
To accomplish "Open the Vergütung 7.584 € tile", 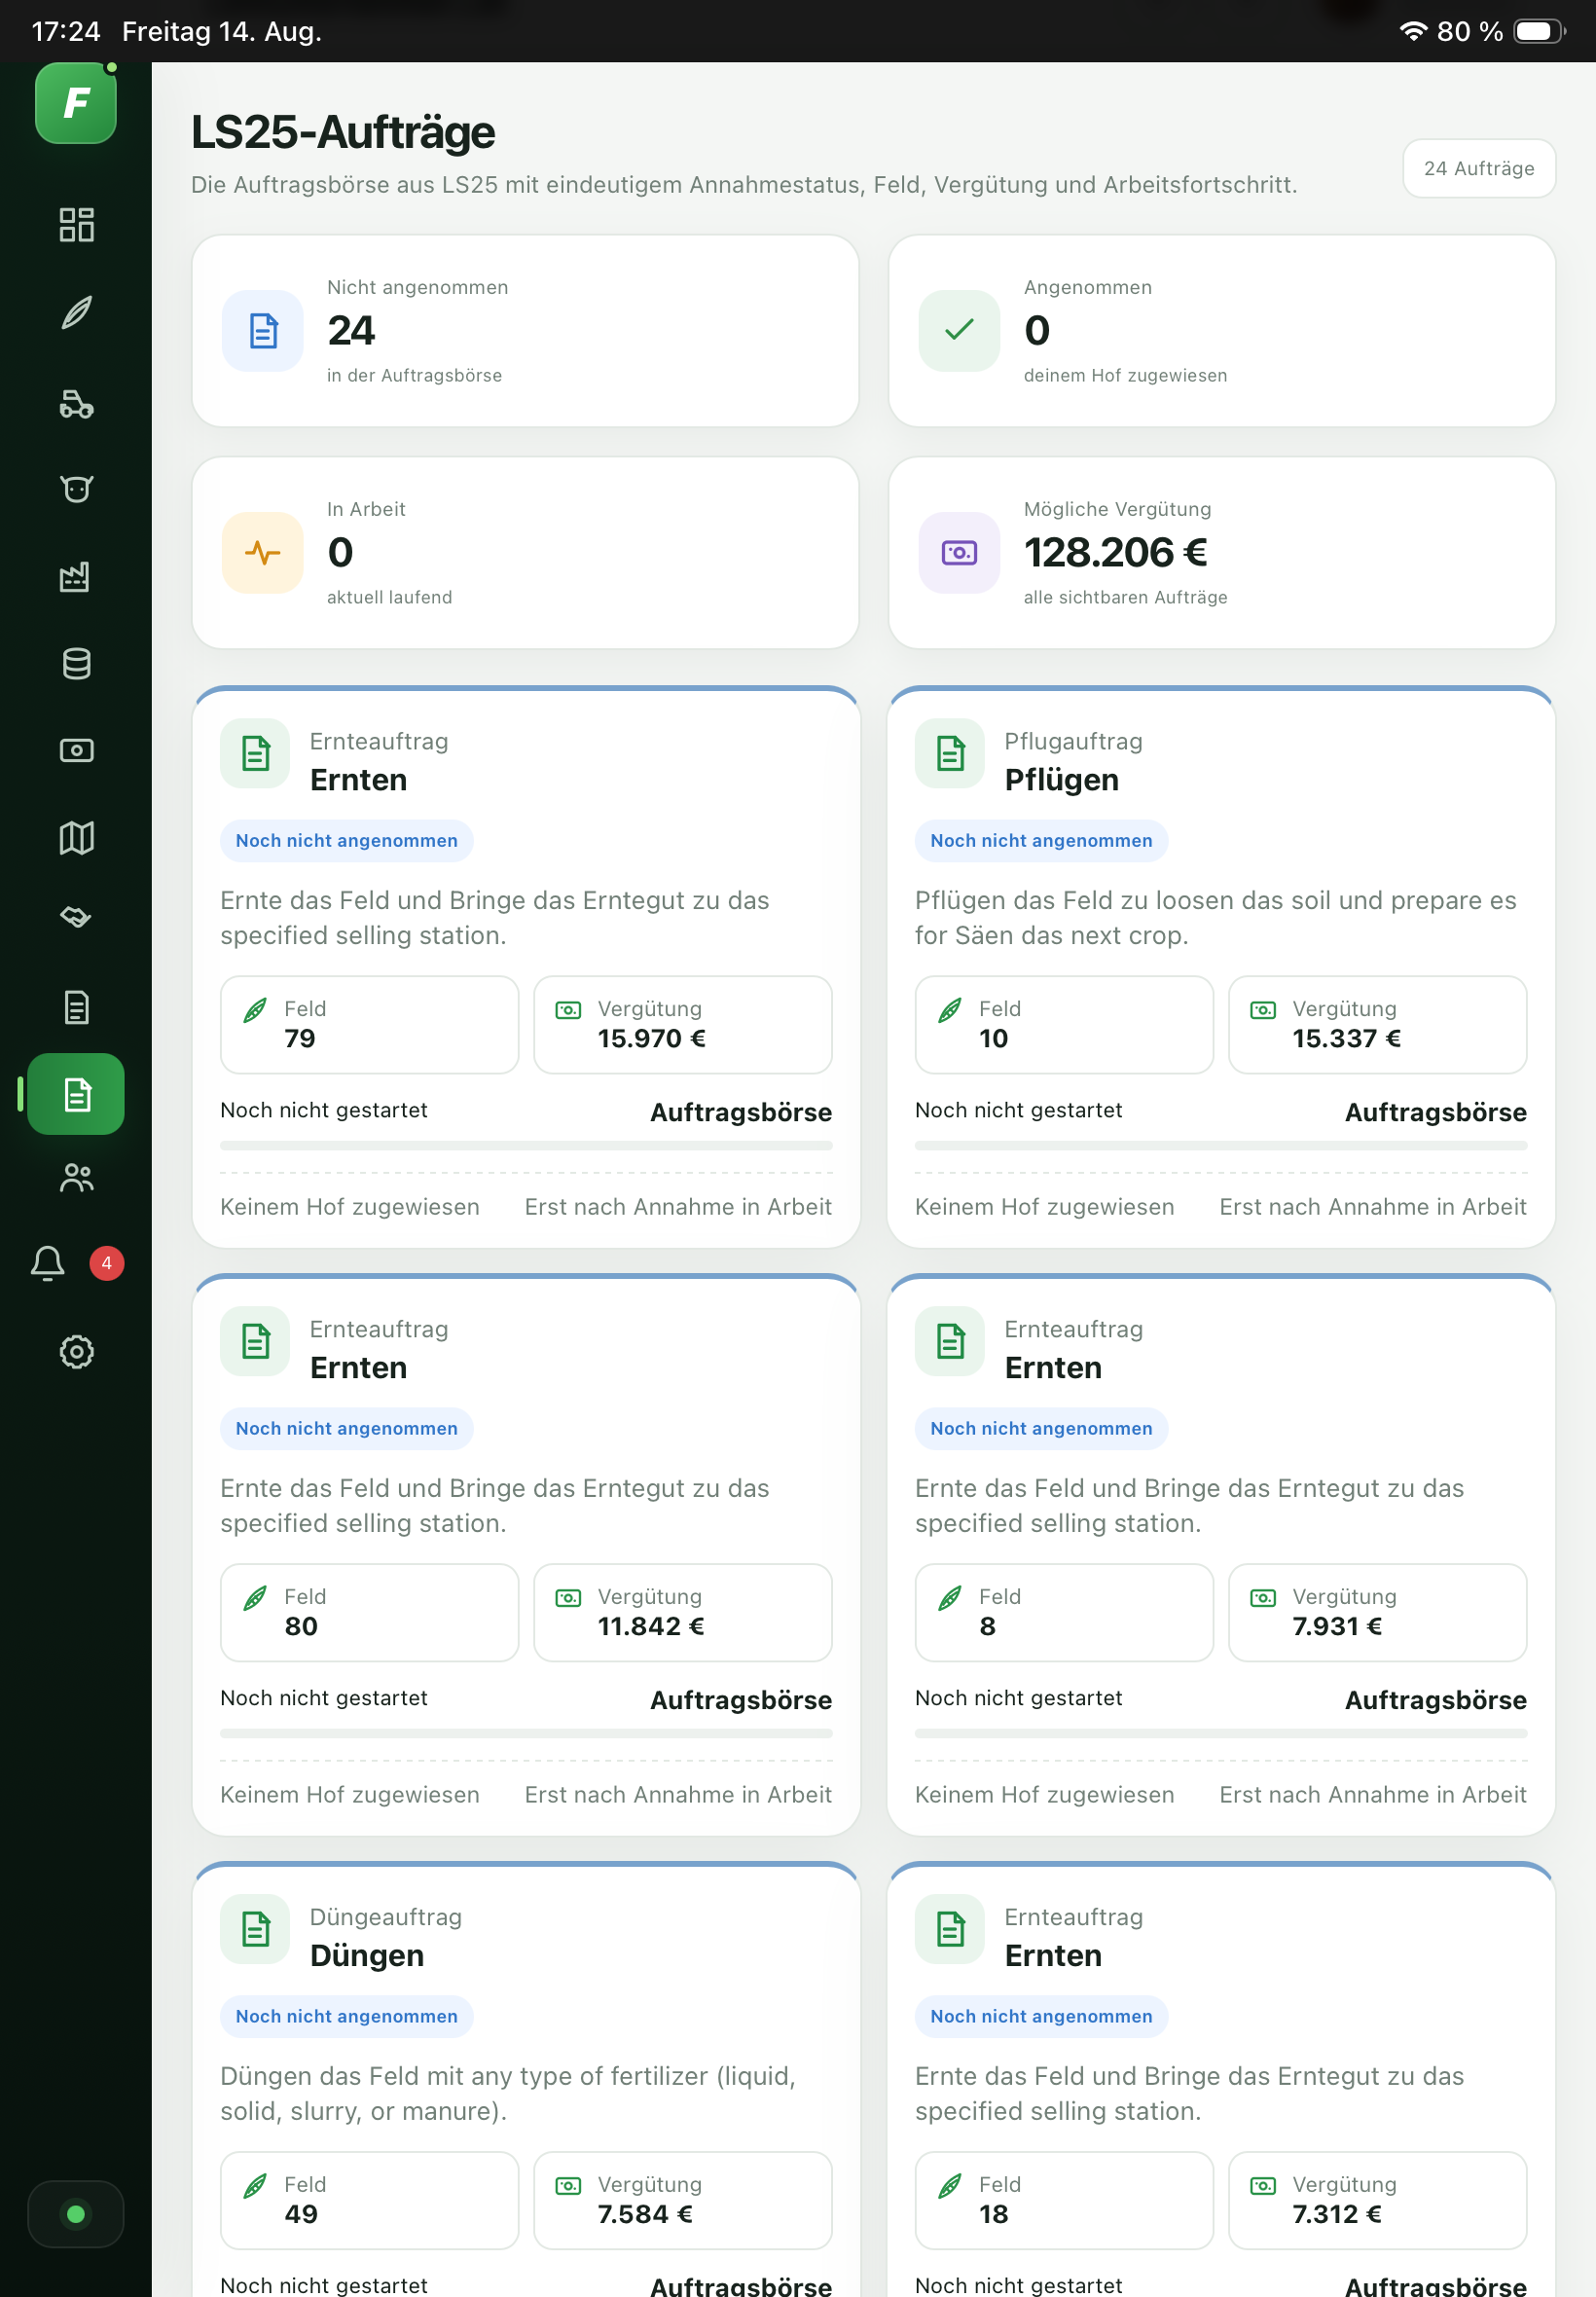I will (x=683, y=2201).
